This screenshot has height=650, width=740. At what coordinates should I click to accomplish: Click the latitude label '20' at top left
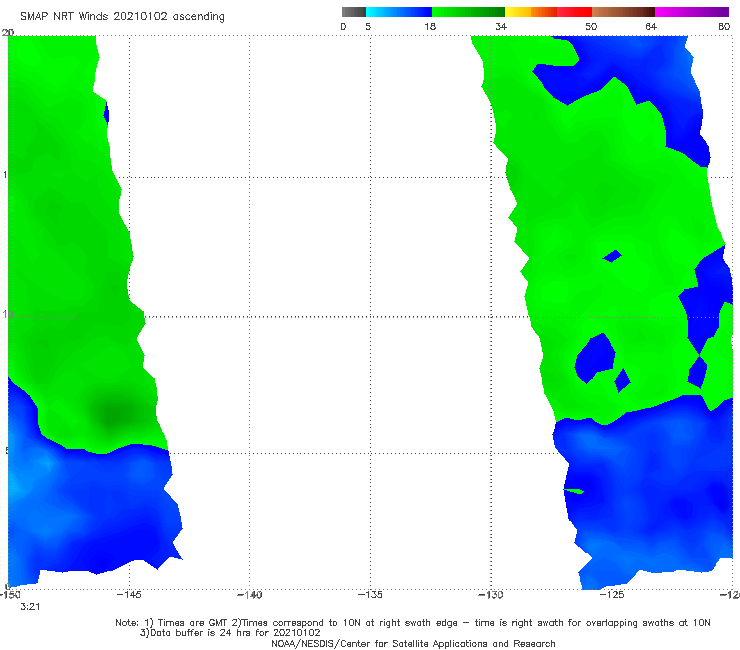8,33
